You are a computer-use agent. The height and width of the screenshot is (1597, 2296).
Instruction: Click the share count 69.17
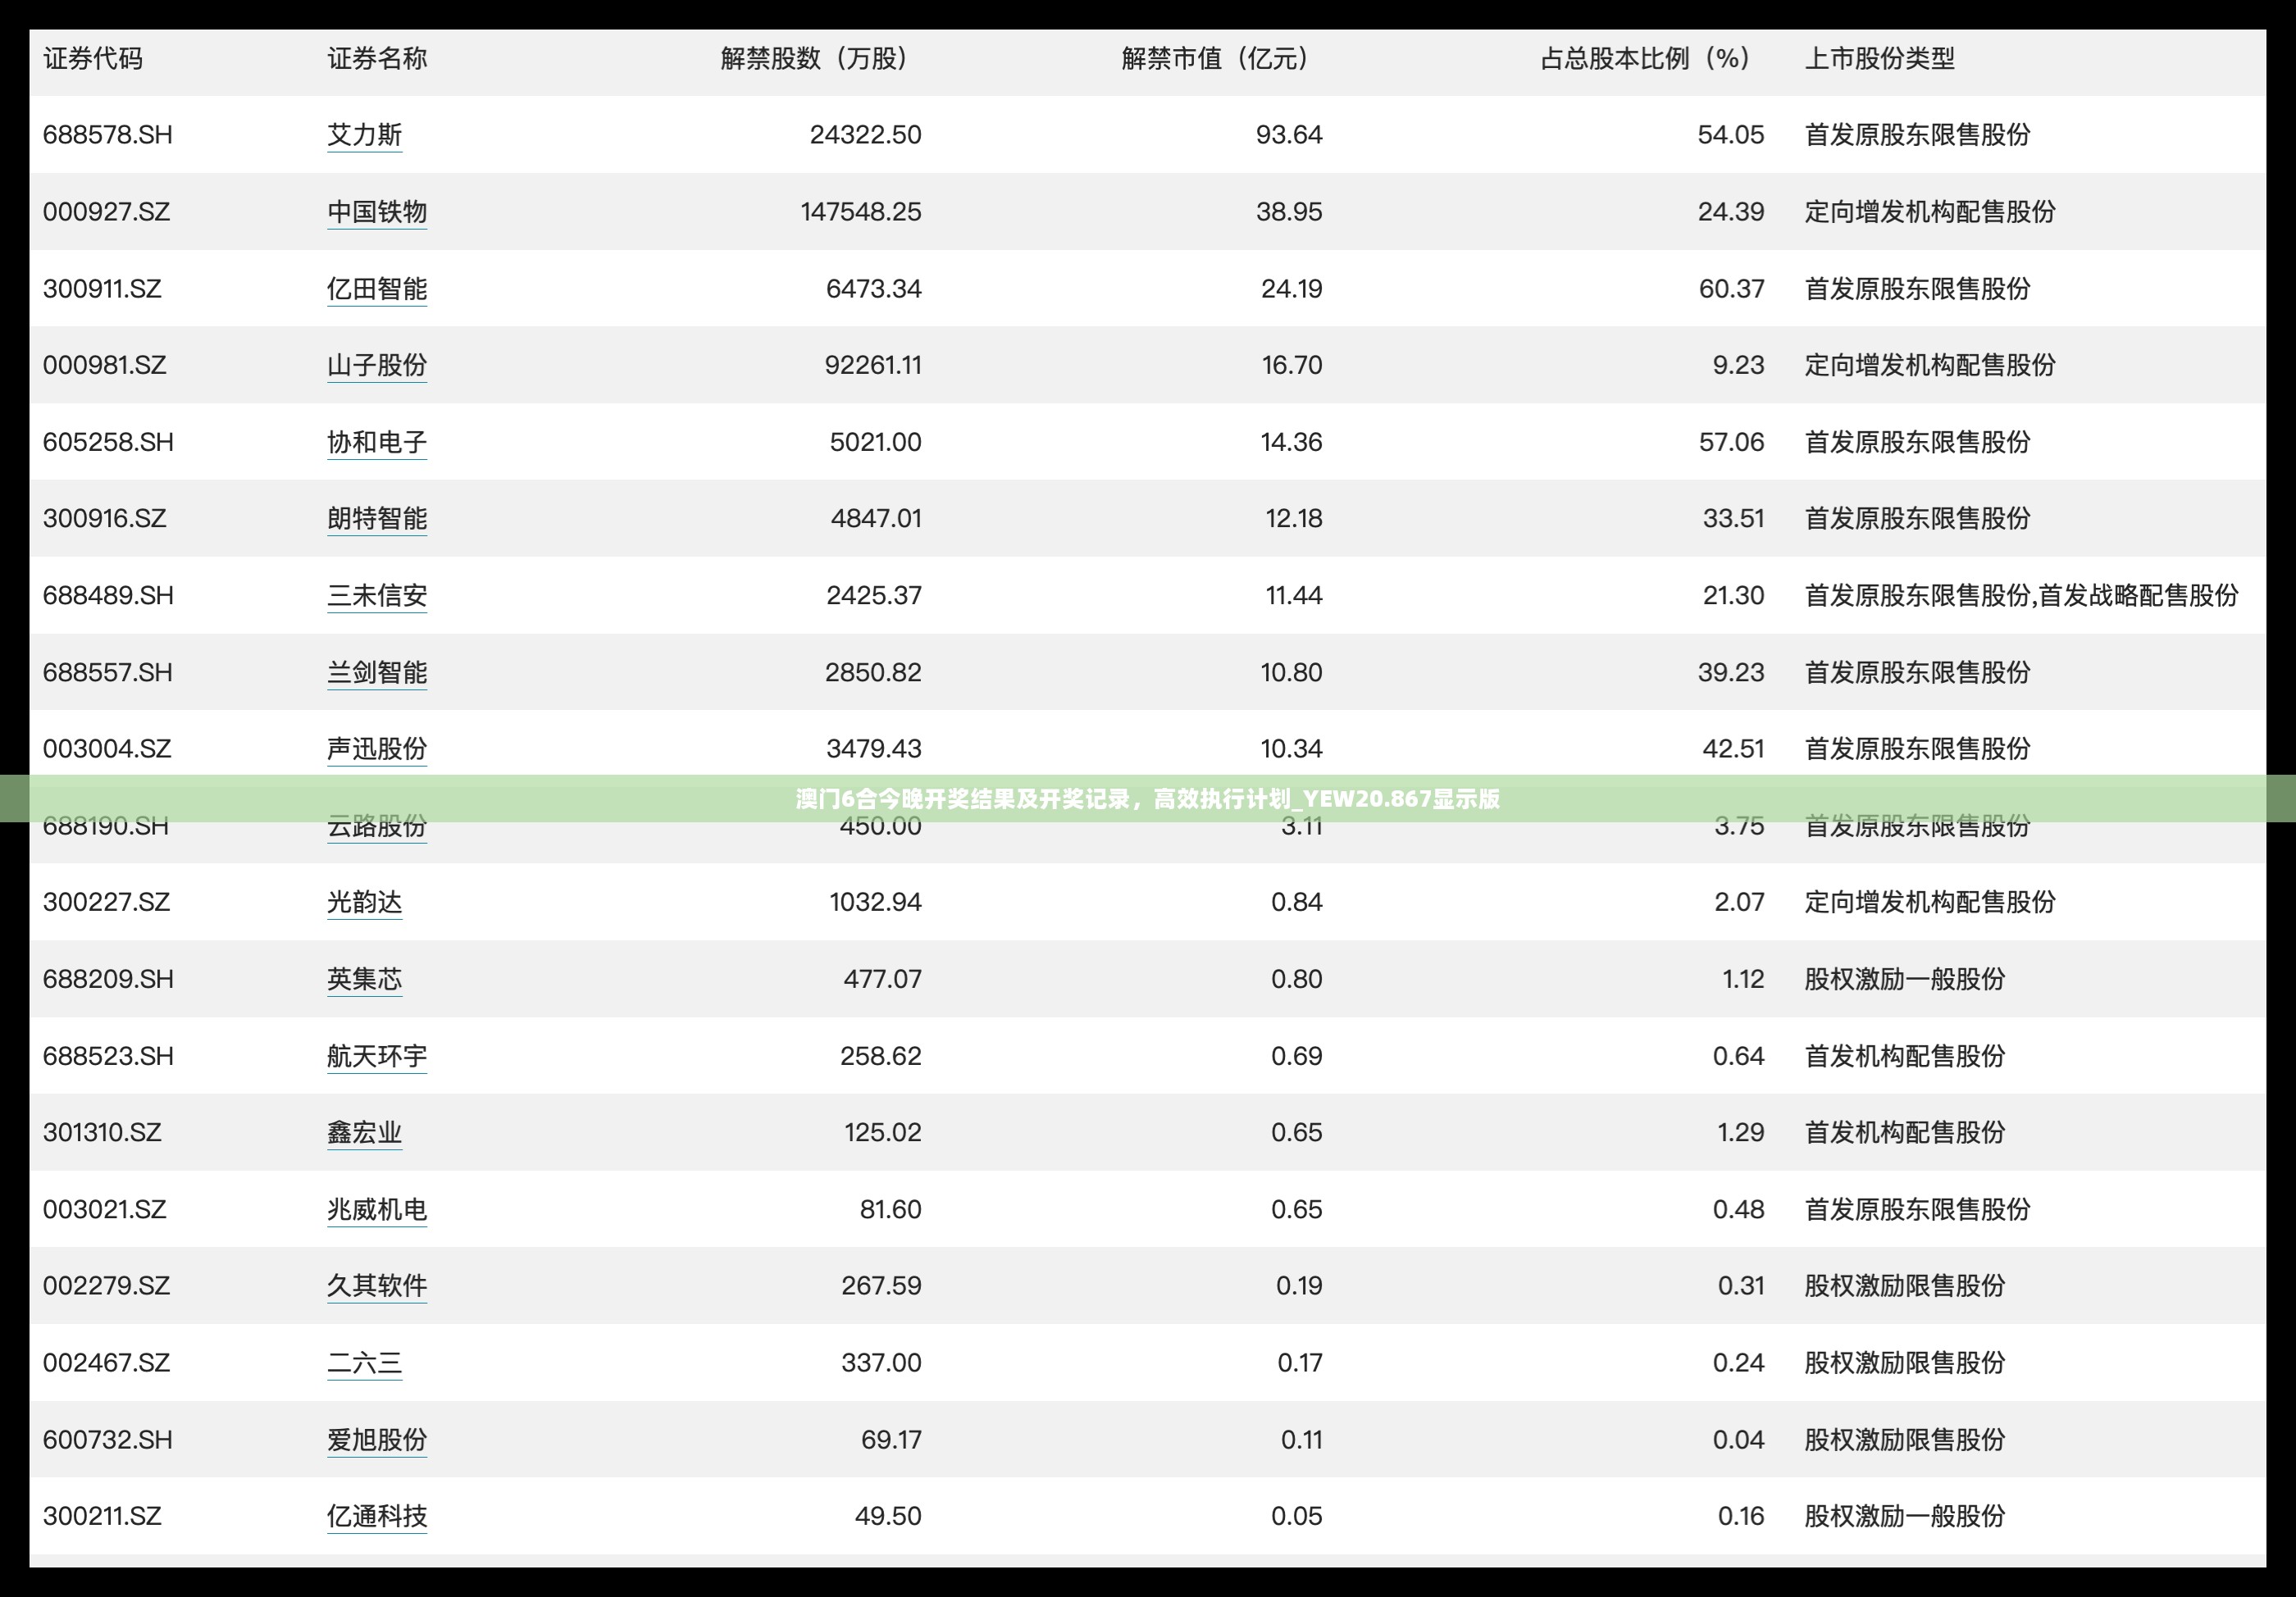tap(891, 1440)
